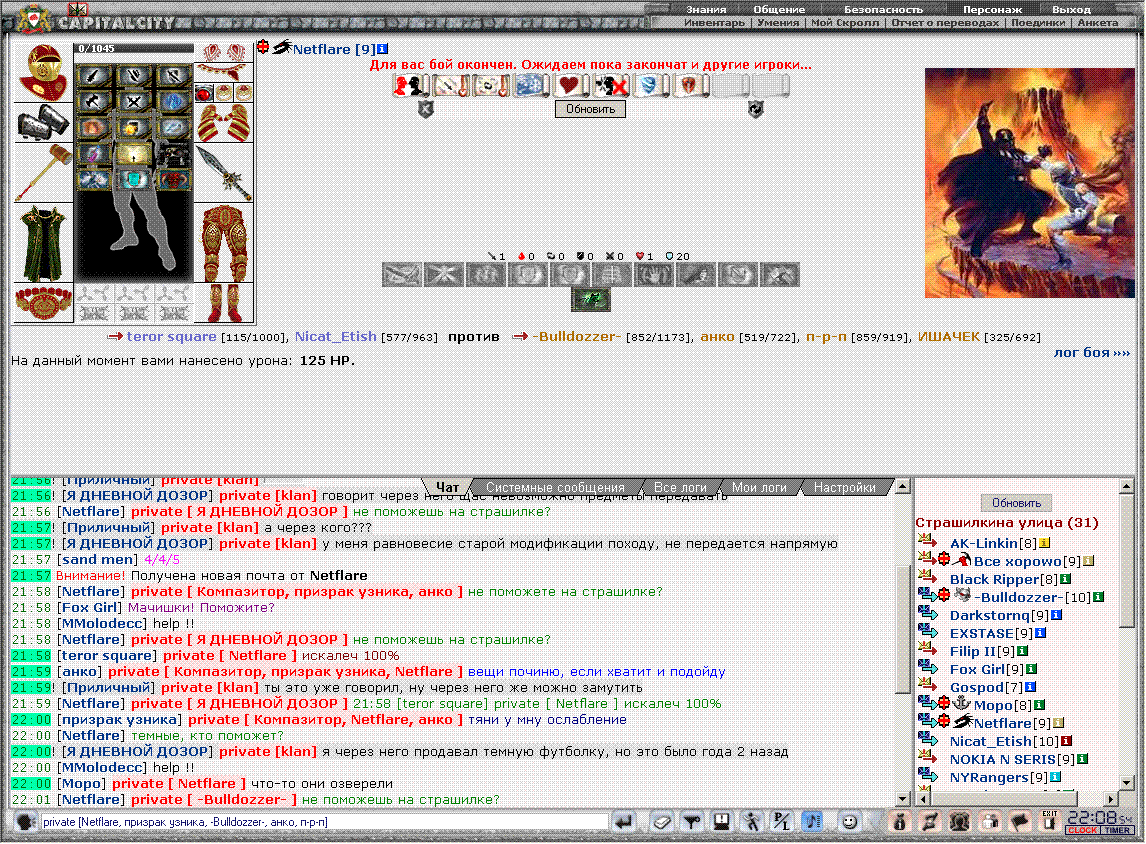This screenshot has width=1146, height=844.
Task: Open the Инвентарь submenu link
Action: (x=714, y=23)
